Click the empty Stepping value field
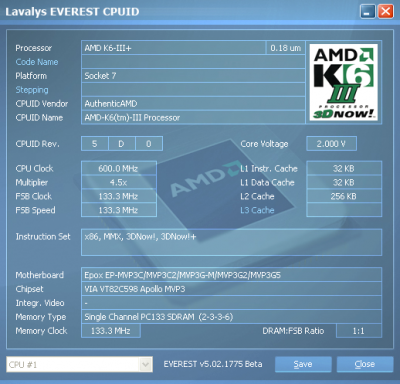The height and width of the screenshot is (384, 400). coord(193,90)
